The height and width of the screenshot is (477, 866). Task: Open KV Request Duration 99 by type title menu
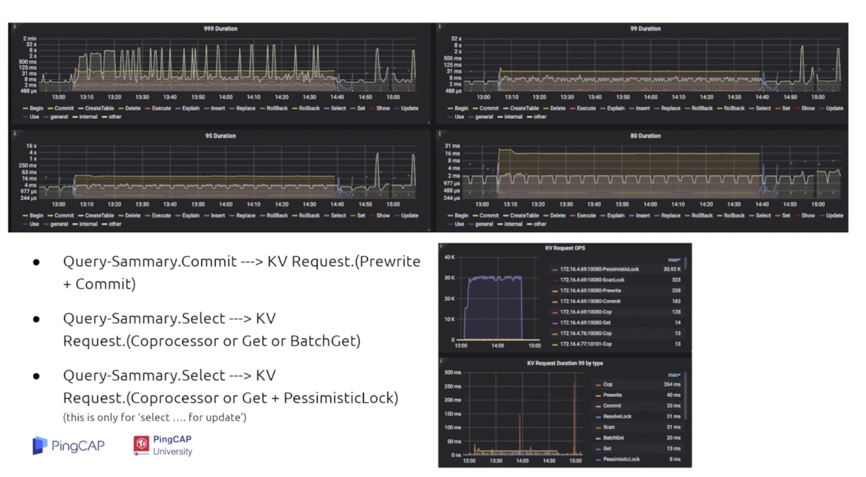pyautogui.click(x=564, y=364)
